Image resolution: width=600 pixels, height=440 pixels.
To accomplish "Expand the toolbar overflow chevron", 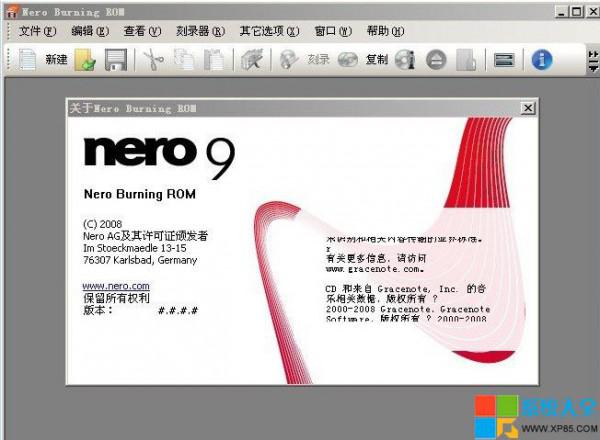I will (592, 60).
